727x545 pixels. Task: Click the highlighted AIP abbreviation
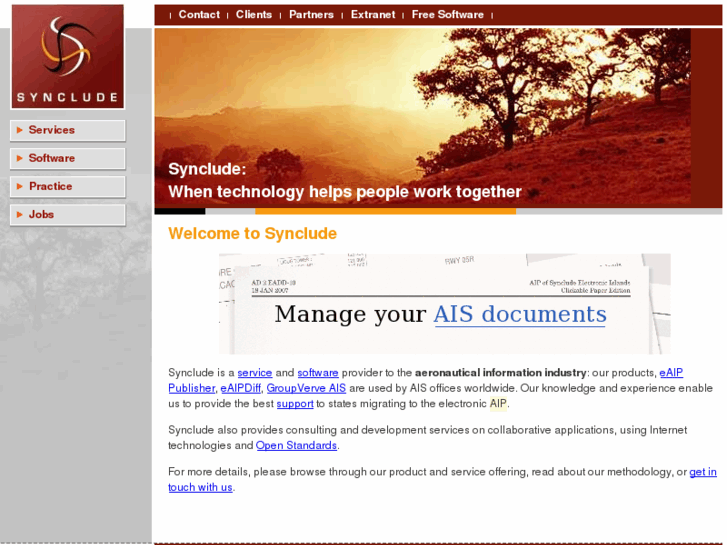tap(498, 404)
